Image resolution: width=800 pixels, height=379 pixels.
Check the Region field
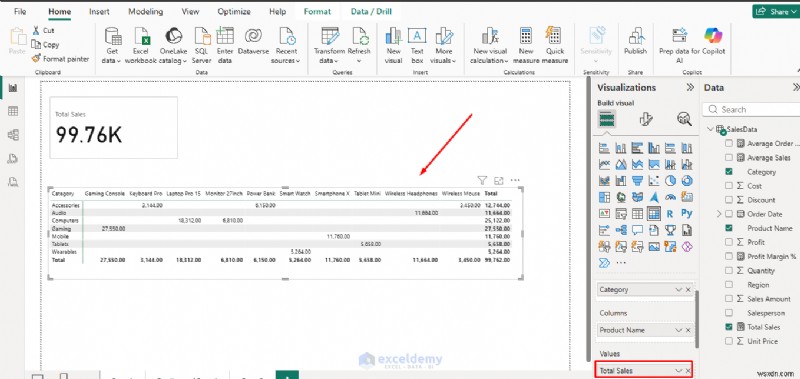[x=729, y=285]
